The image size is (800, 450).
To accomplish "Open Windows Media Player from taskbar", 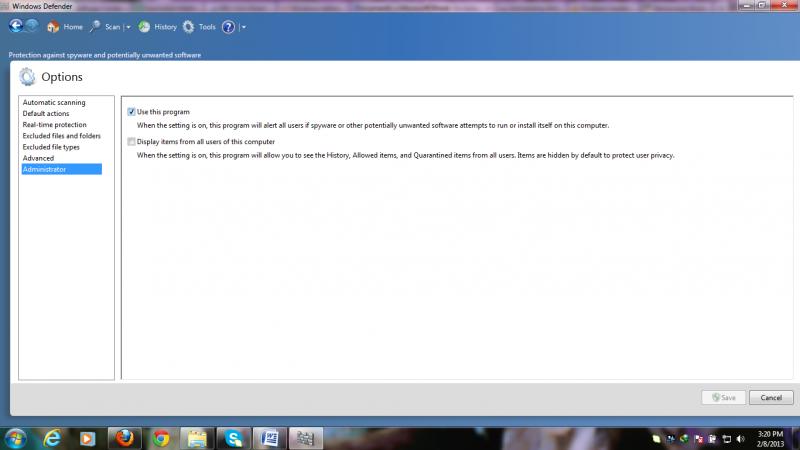I will coord(87,439).
